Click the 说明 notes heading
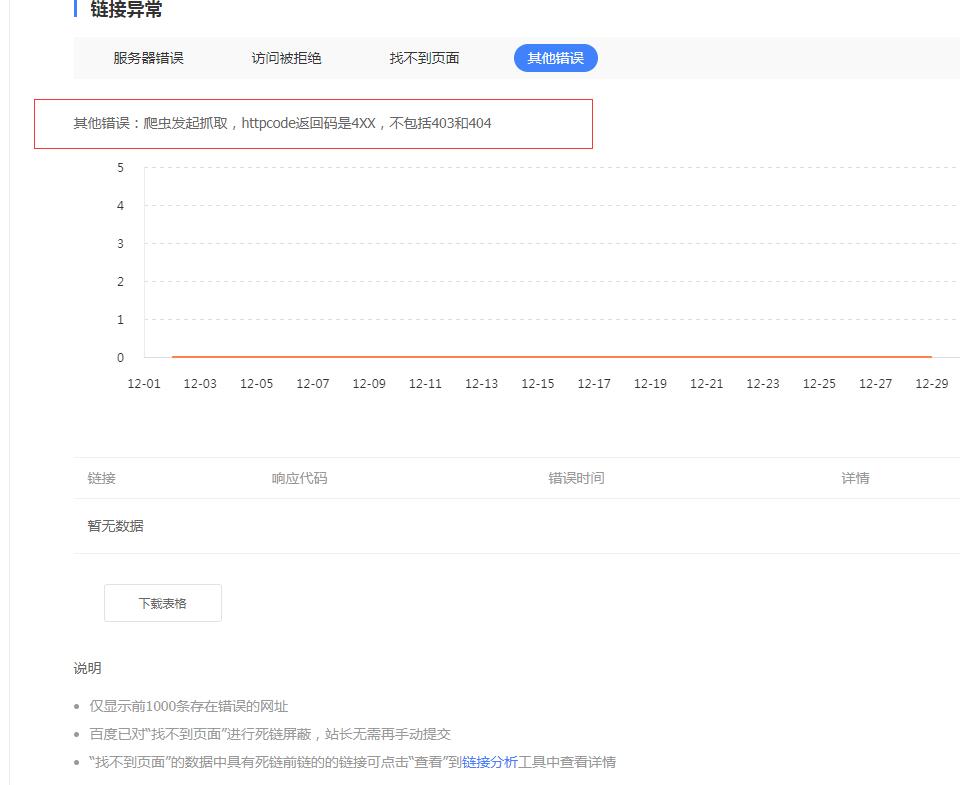The height and width of the screenshot is (785, 960). 87,668
